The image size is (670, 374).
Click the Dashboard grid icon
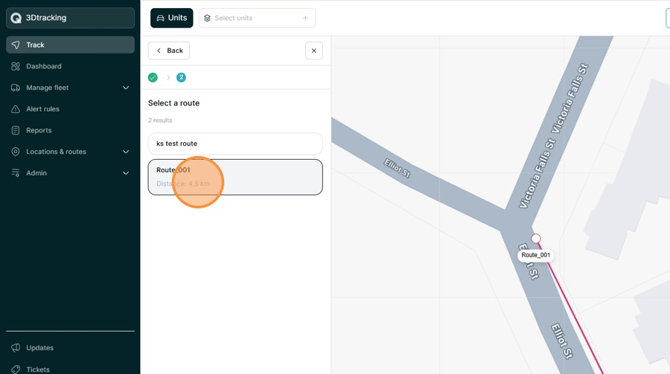coord(15,66)
